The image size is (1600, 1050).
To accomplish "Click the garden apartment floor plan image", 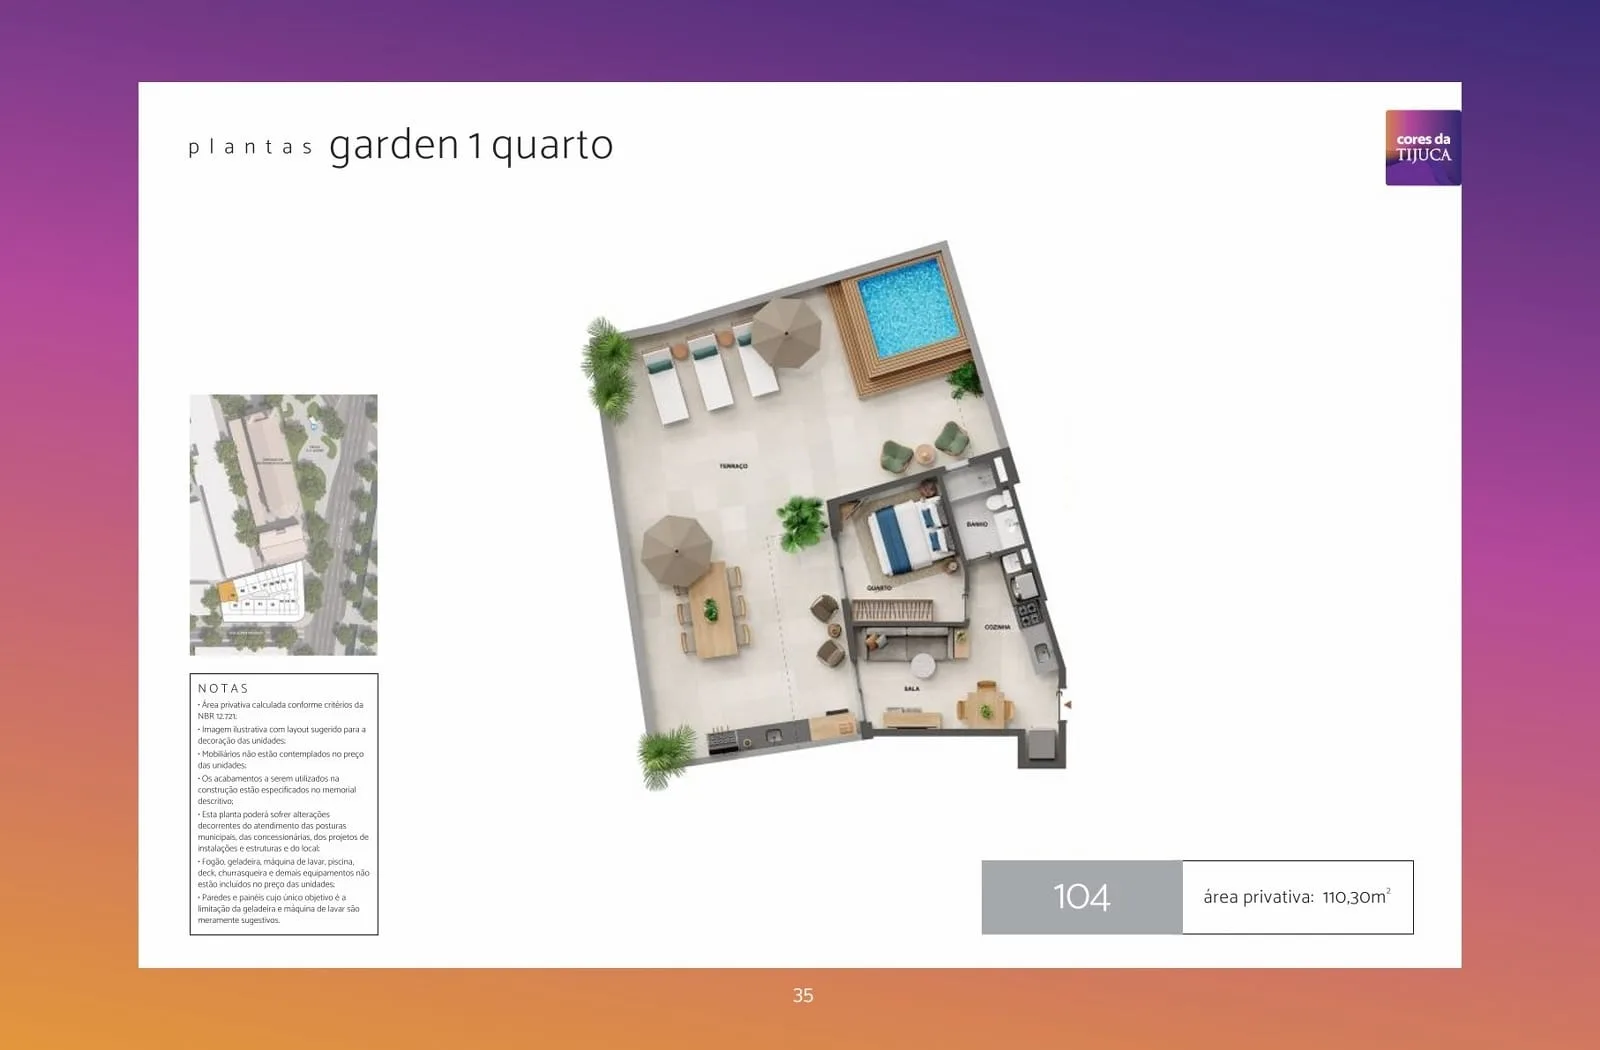I will tap(825, 515).
